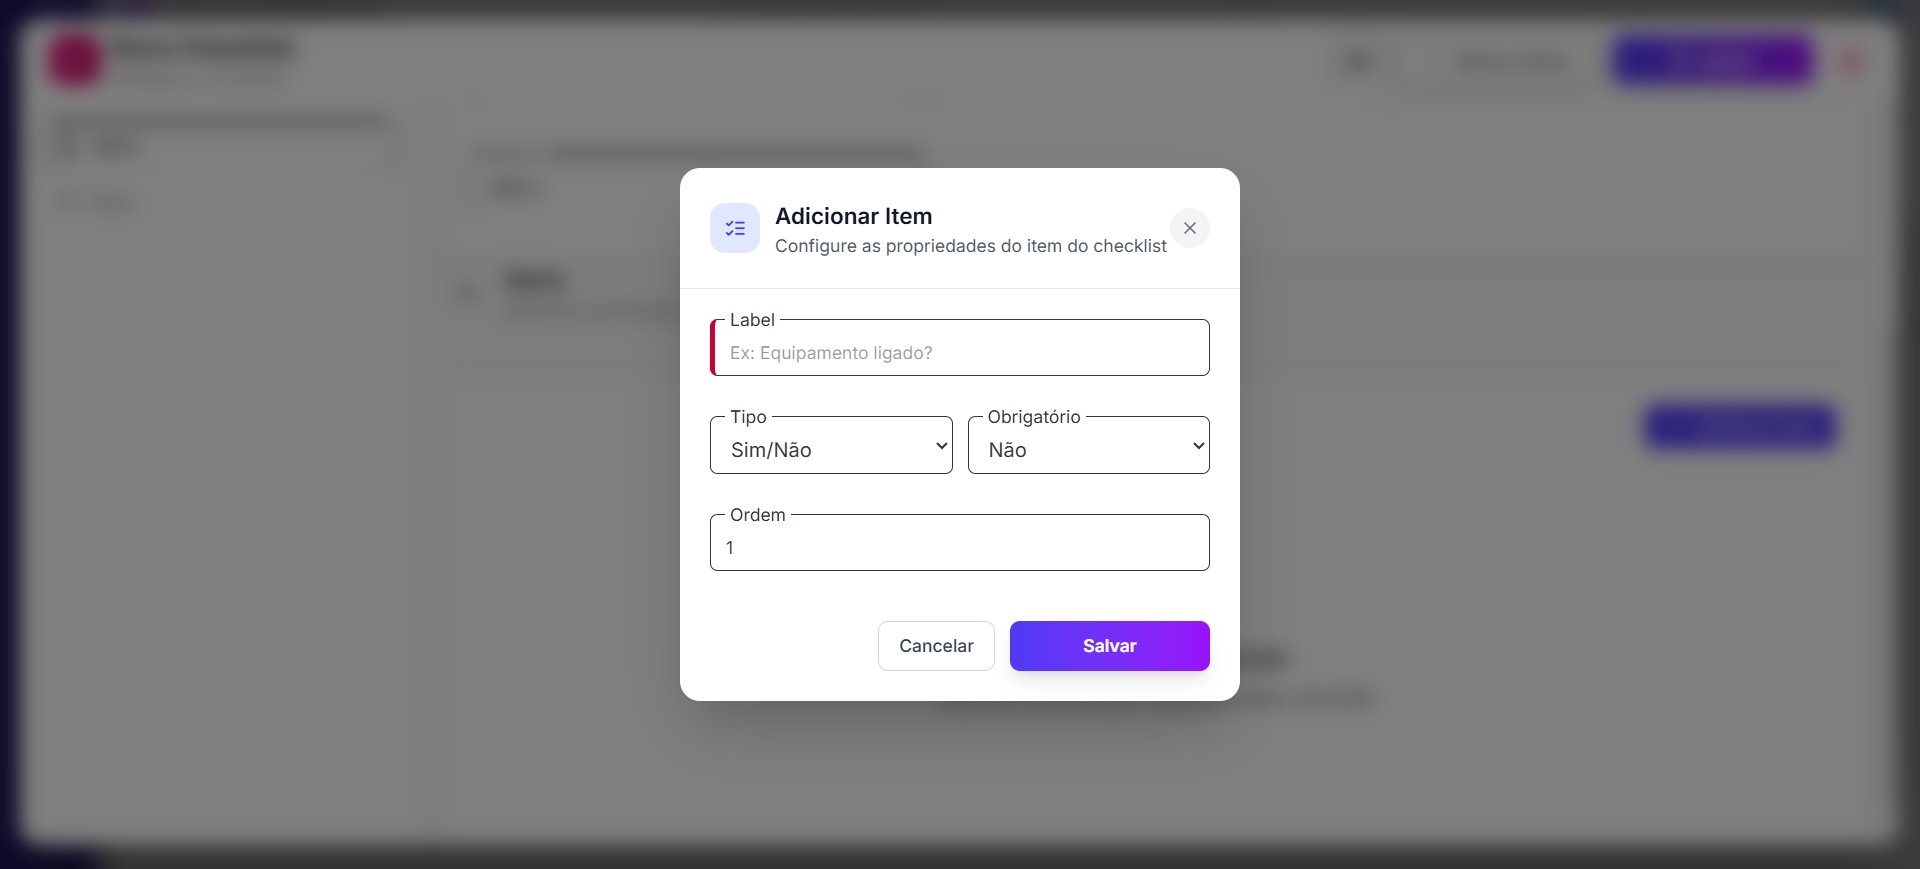1920x869 pixels.
Task: Open the Obrigatório dropdown showing Não
Action: (x=1078, y=449)
